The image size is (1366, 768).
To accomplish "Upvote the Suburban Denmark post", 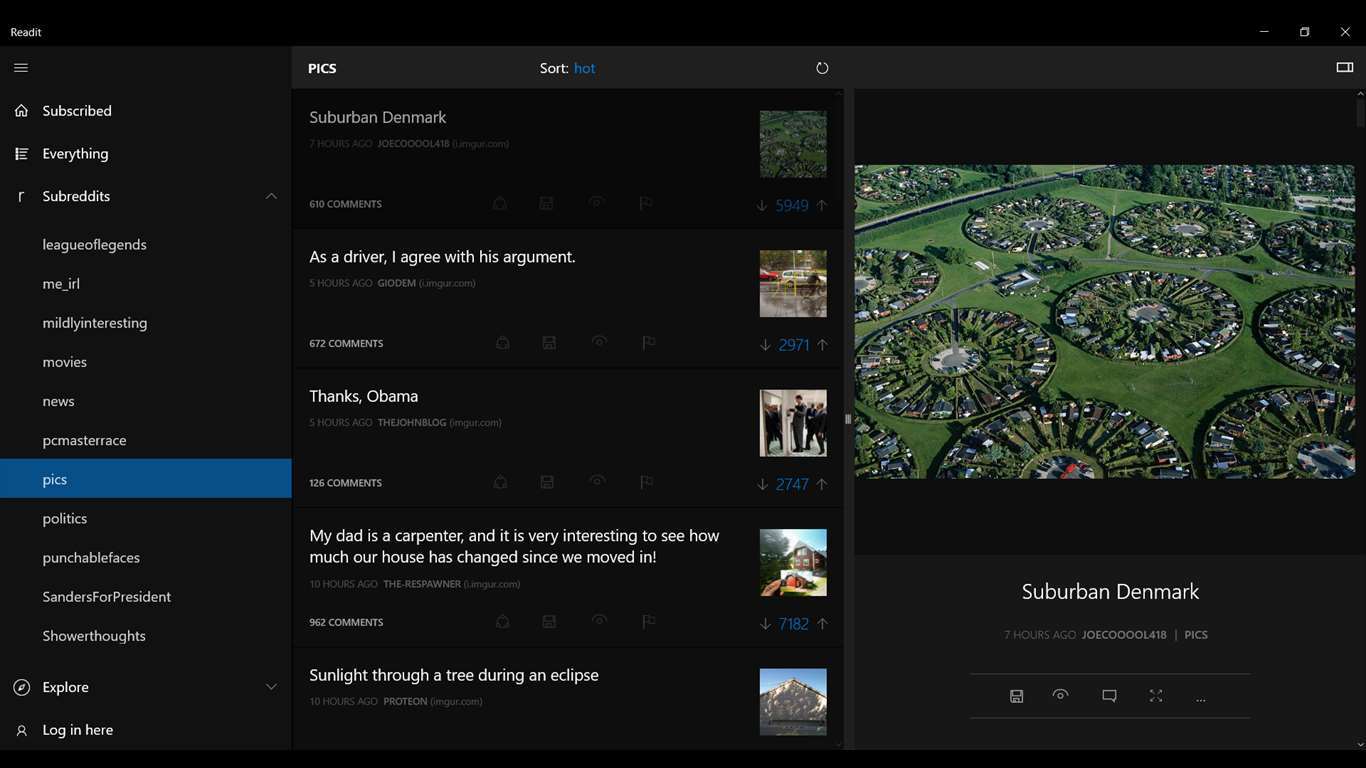I will [822, 205].
